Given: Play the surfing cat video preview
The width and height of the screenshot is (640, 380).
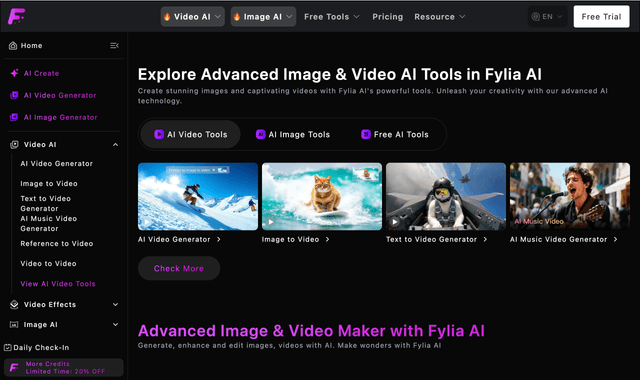Looking at the screenshot, I should (x=270, y=222).
